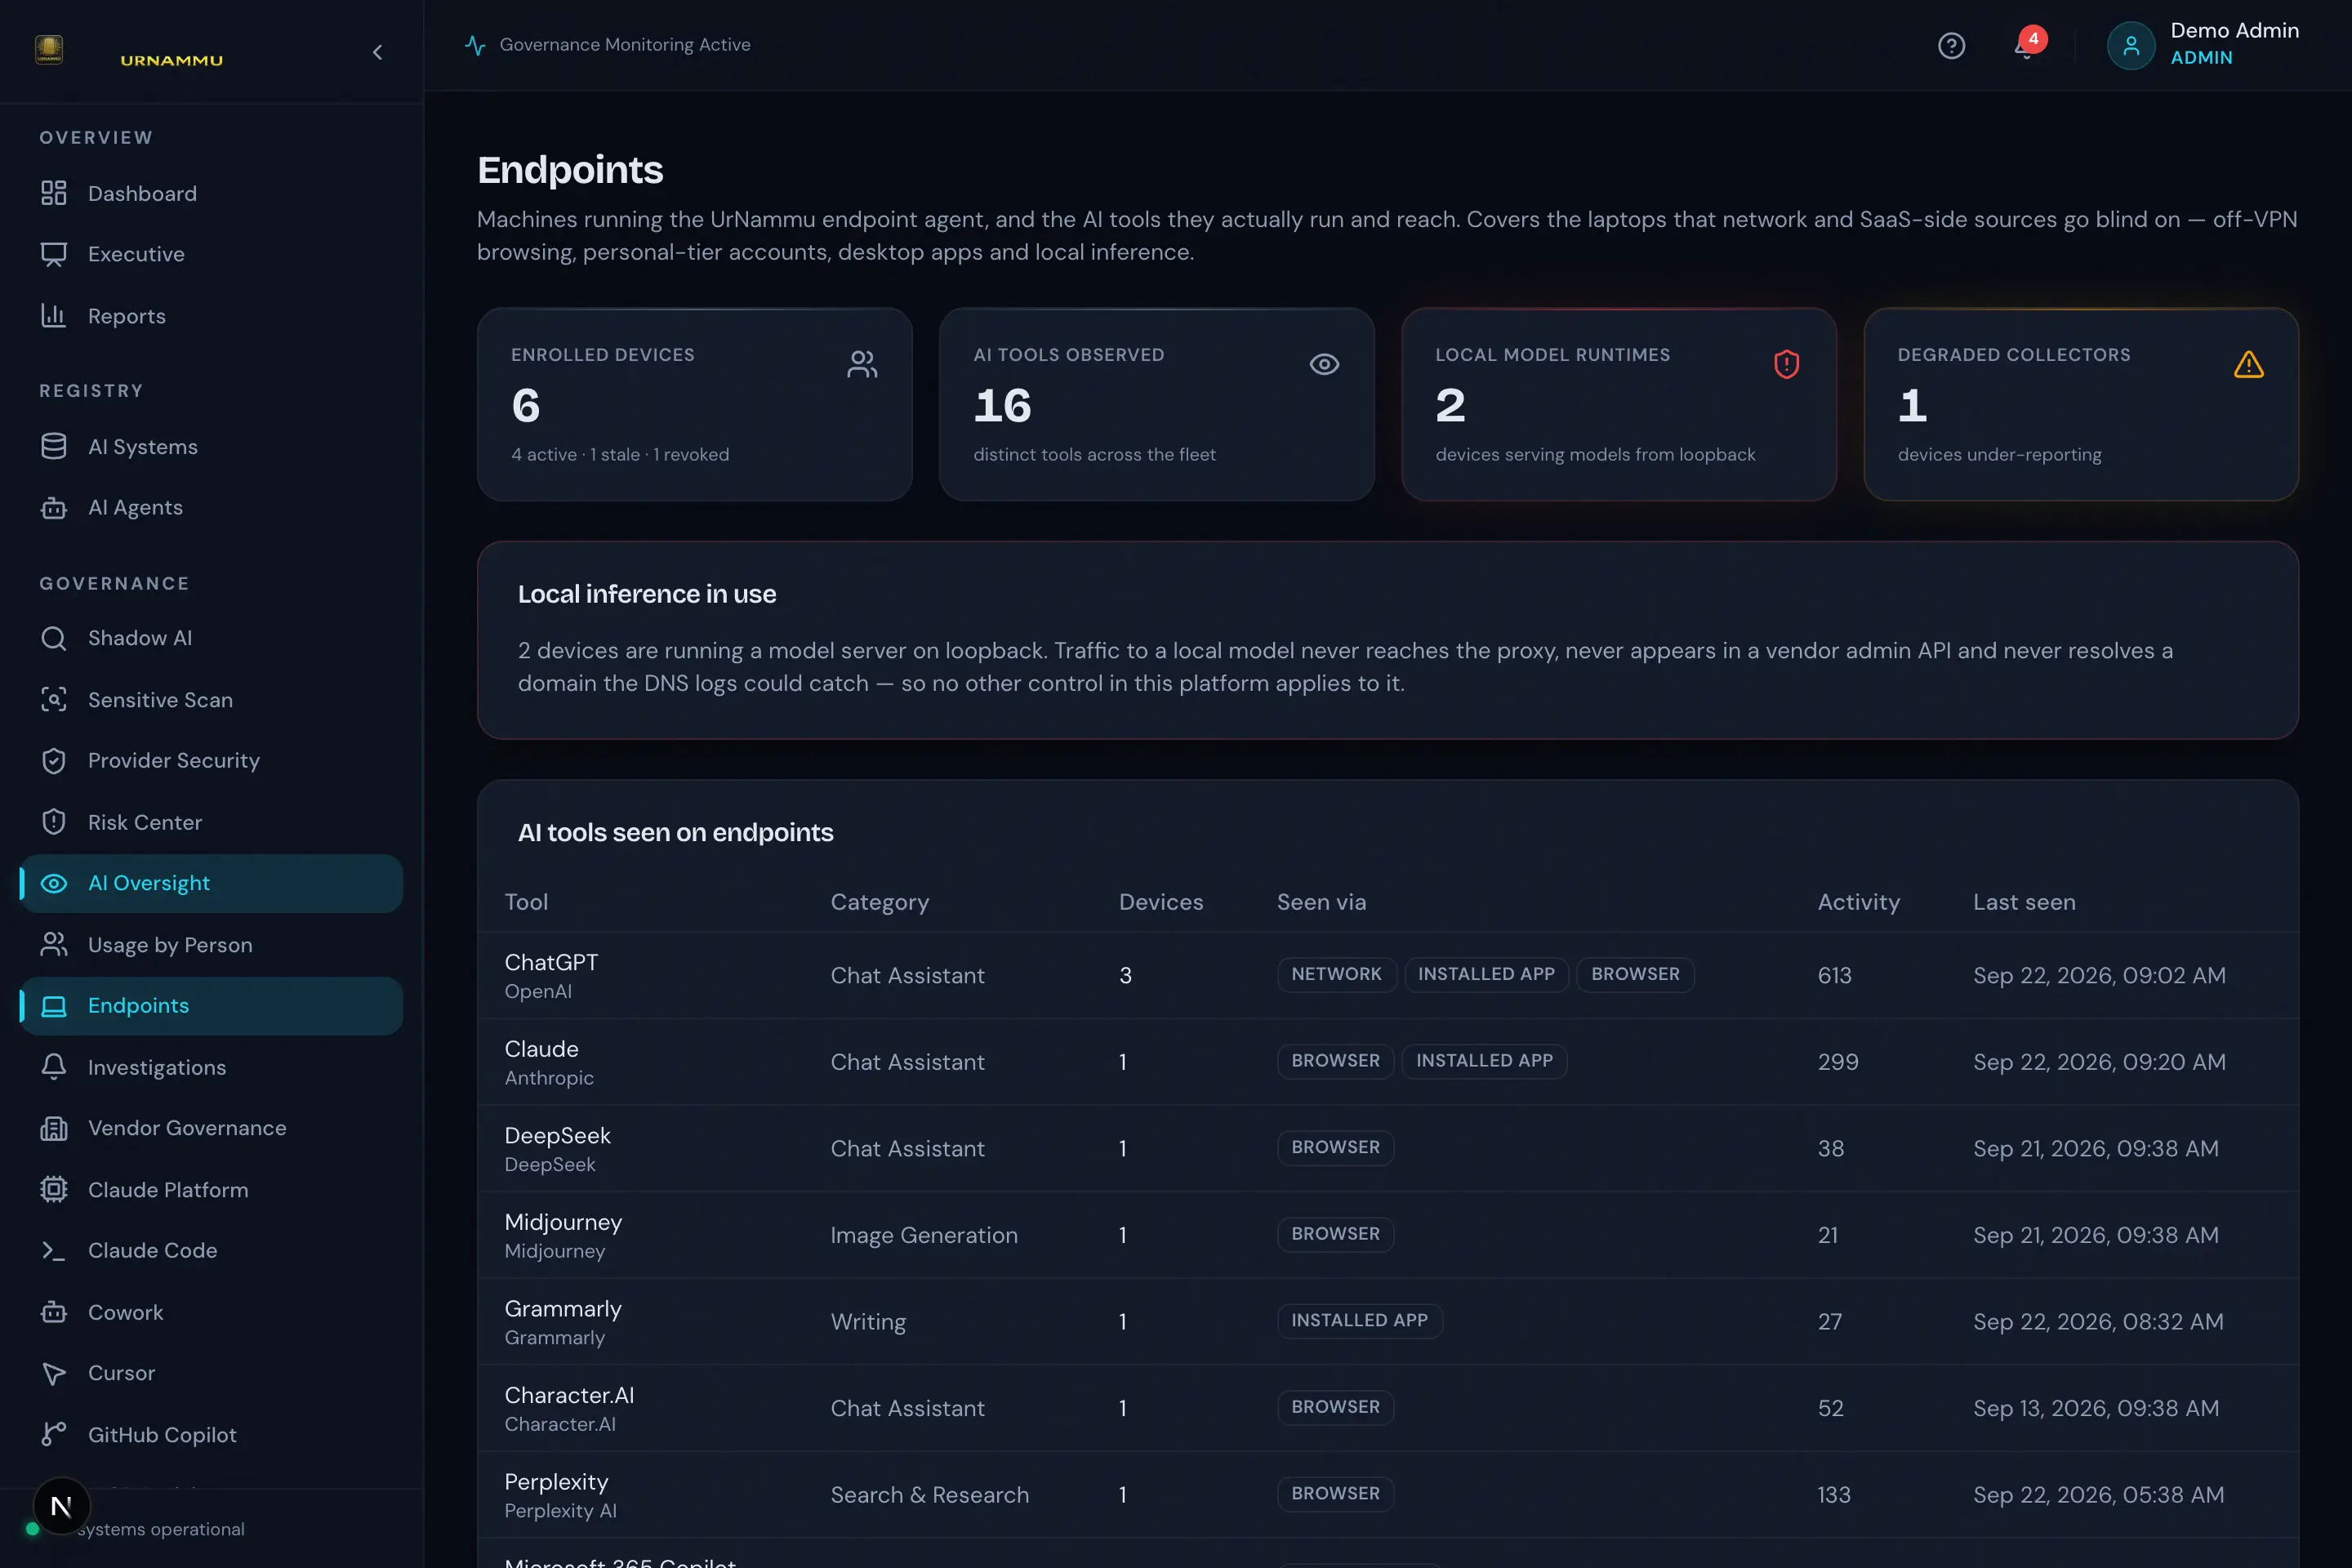This screenshot has height=1568, width=2352.
Task: Click the Sensitive Scan icon
Action: [54, 699]
